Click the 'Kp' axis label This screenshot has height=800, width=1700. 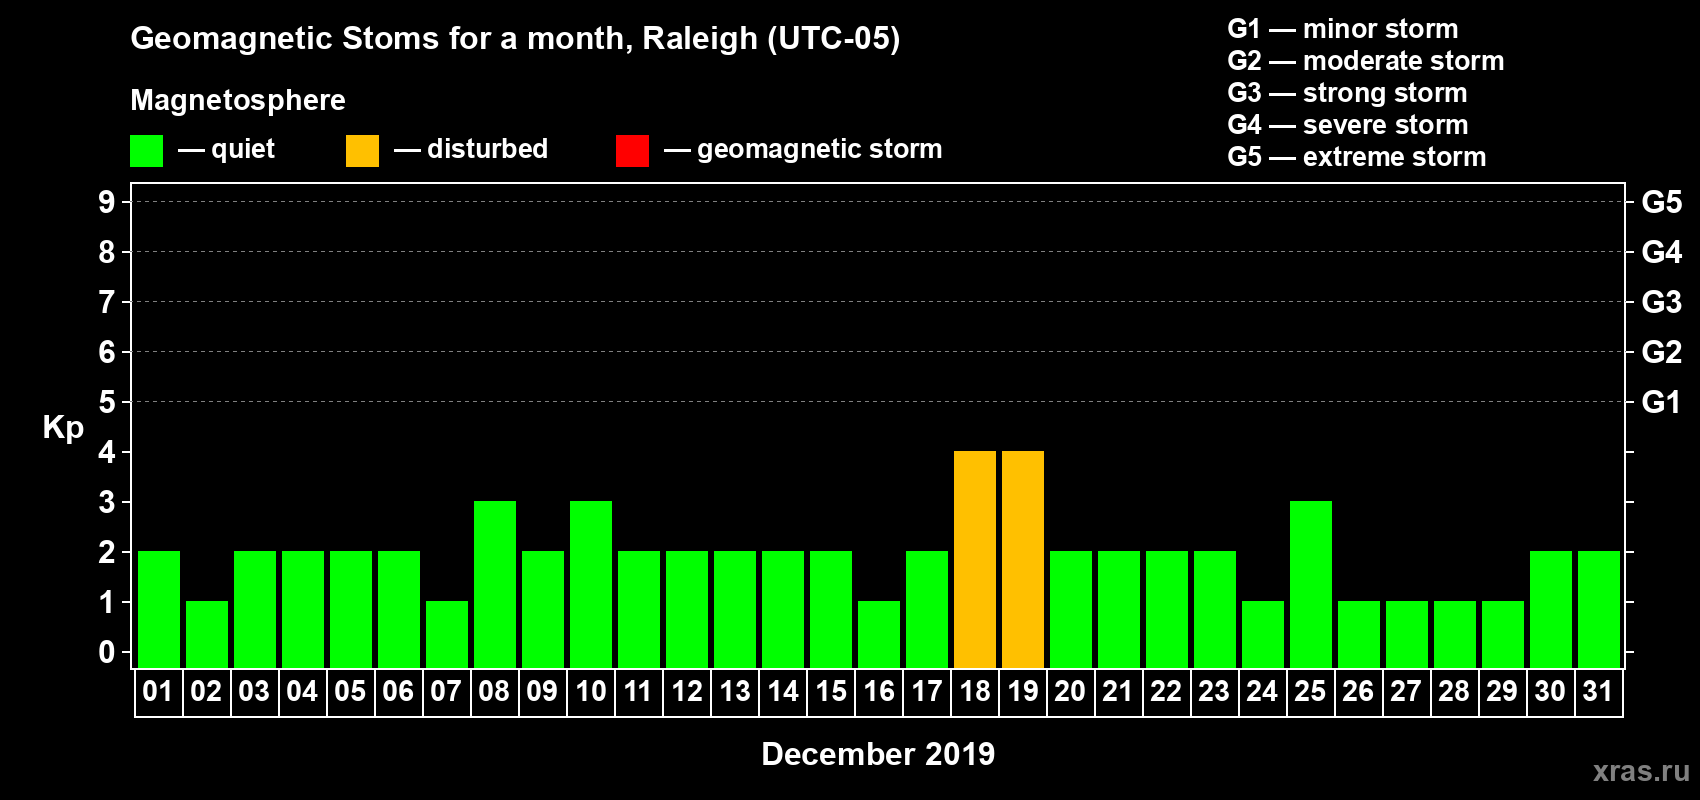tap(63, 428)
